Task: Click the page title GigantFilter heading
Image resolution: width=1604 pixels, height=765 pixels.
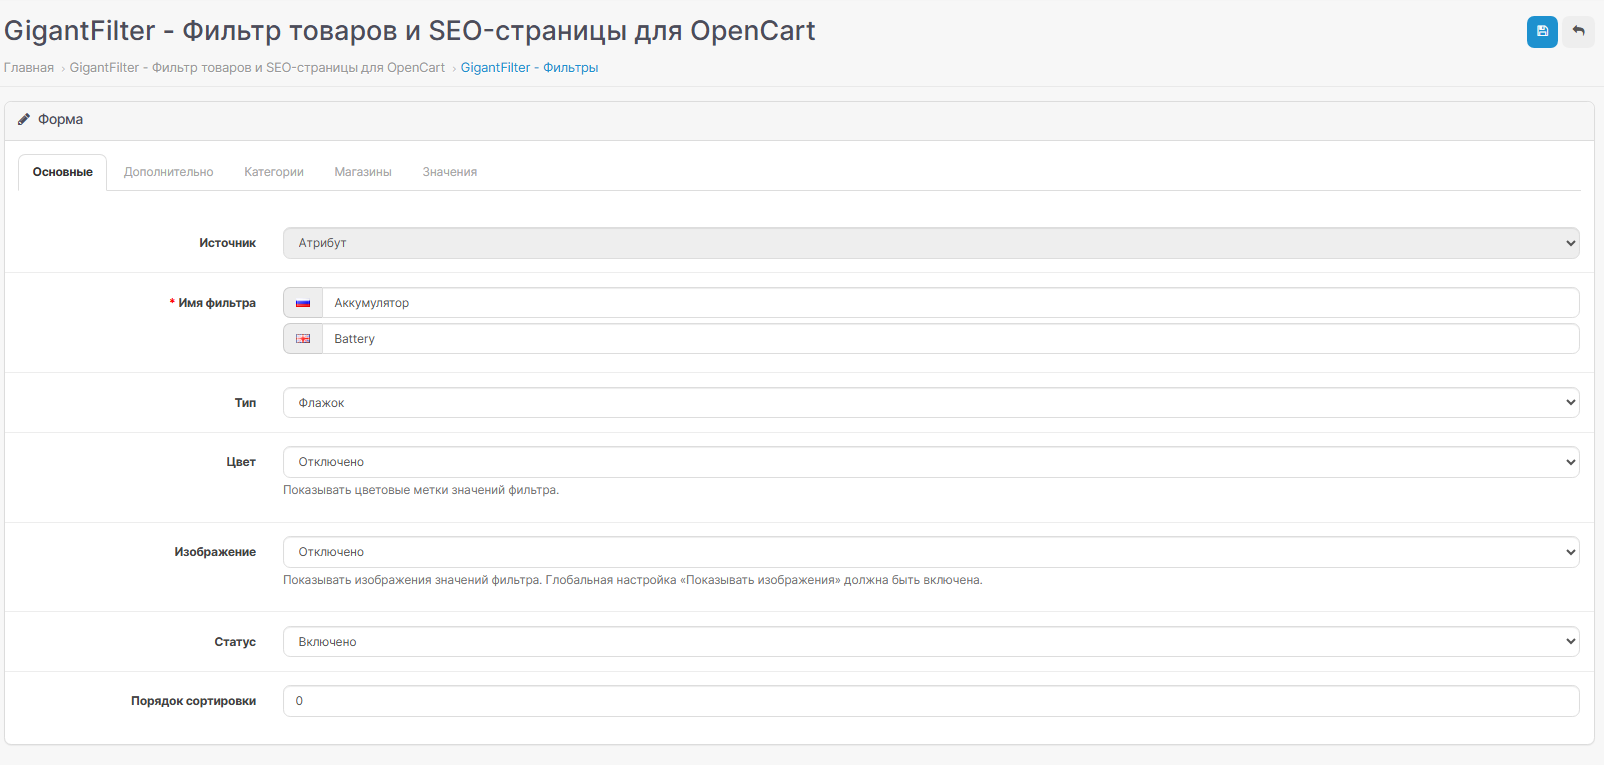Action: tap(410, 31)
